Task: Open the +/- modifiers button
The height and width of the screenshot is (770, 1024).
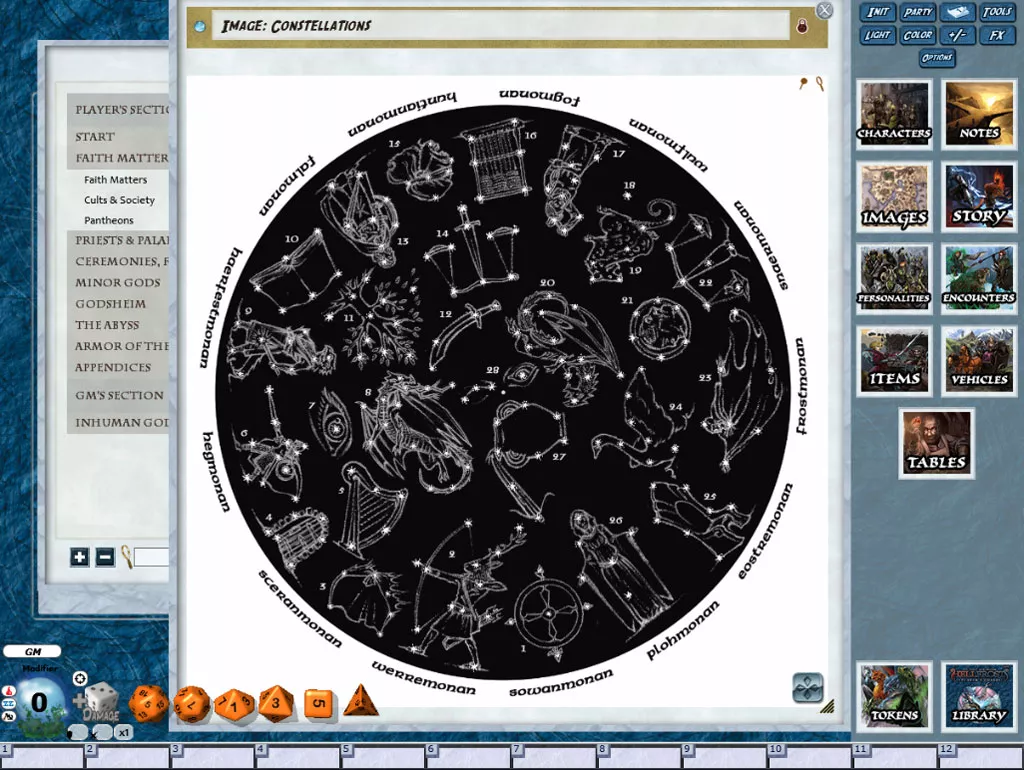Action: [x=957, y=35]
